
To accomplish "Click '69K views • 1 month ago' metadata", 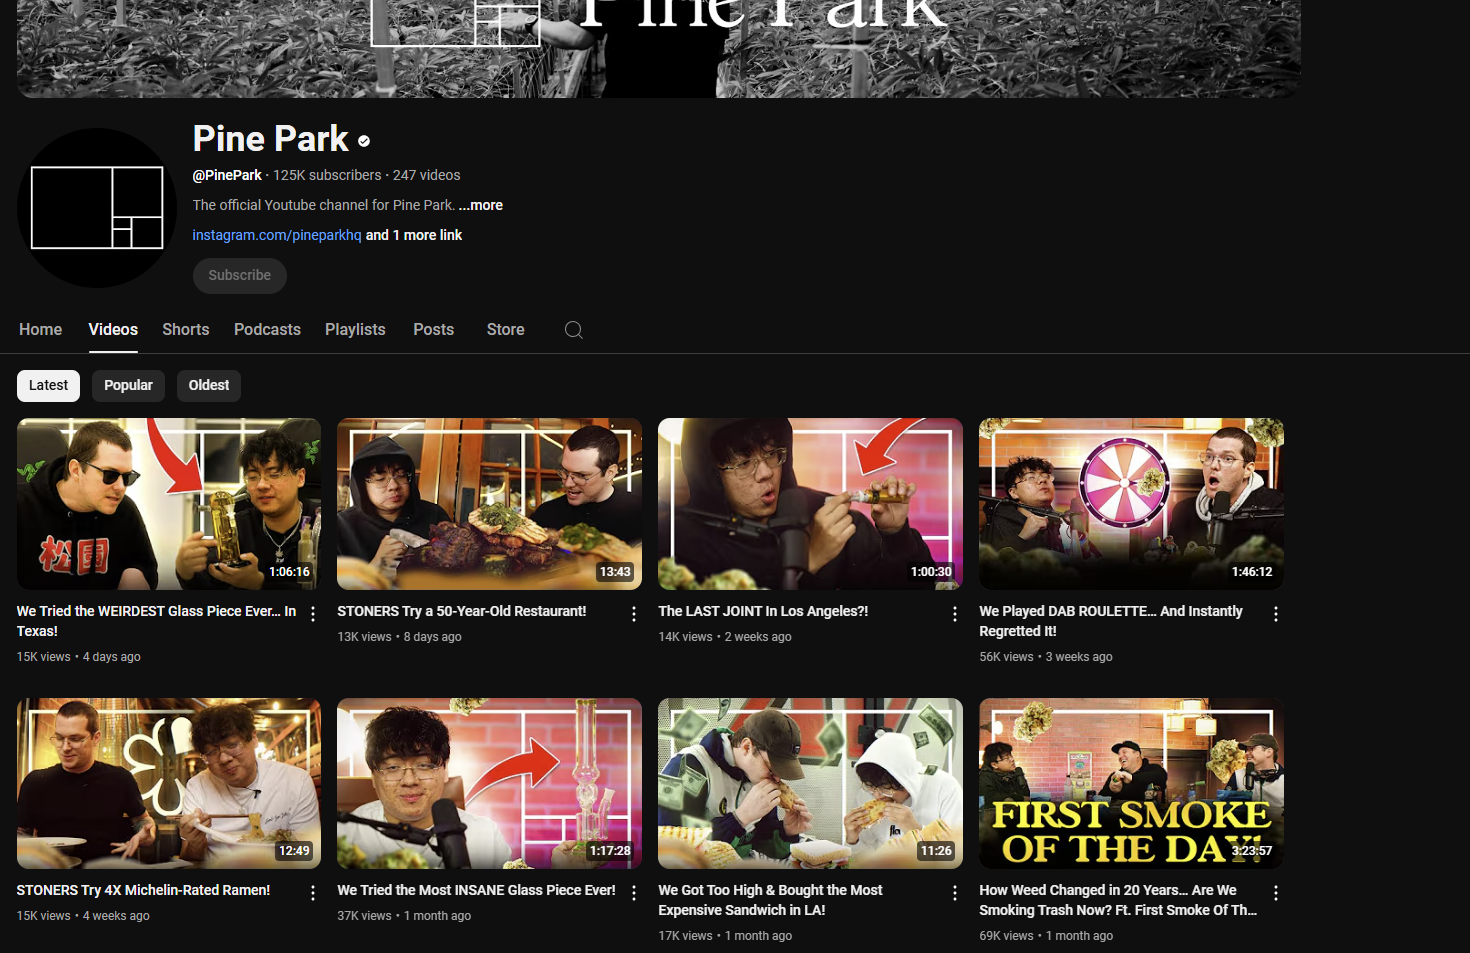I will [x=1046, y=936].
